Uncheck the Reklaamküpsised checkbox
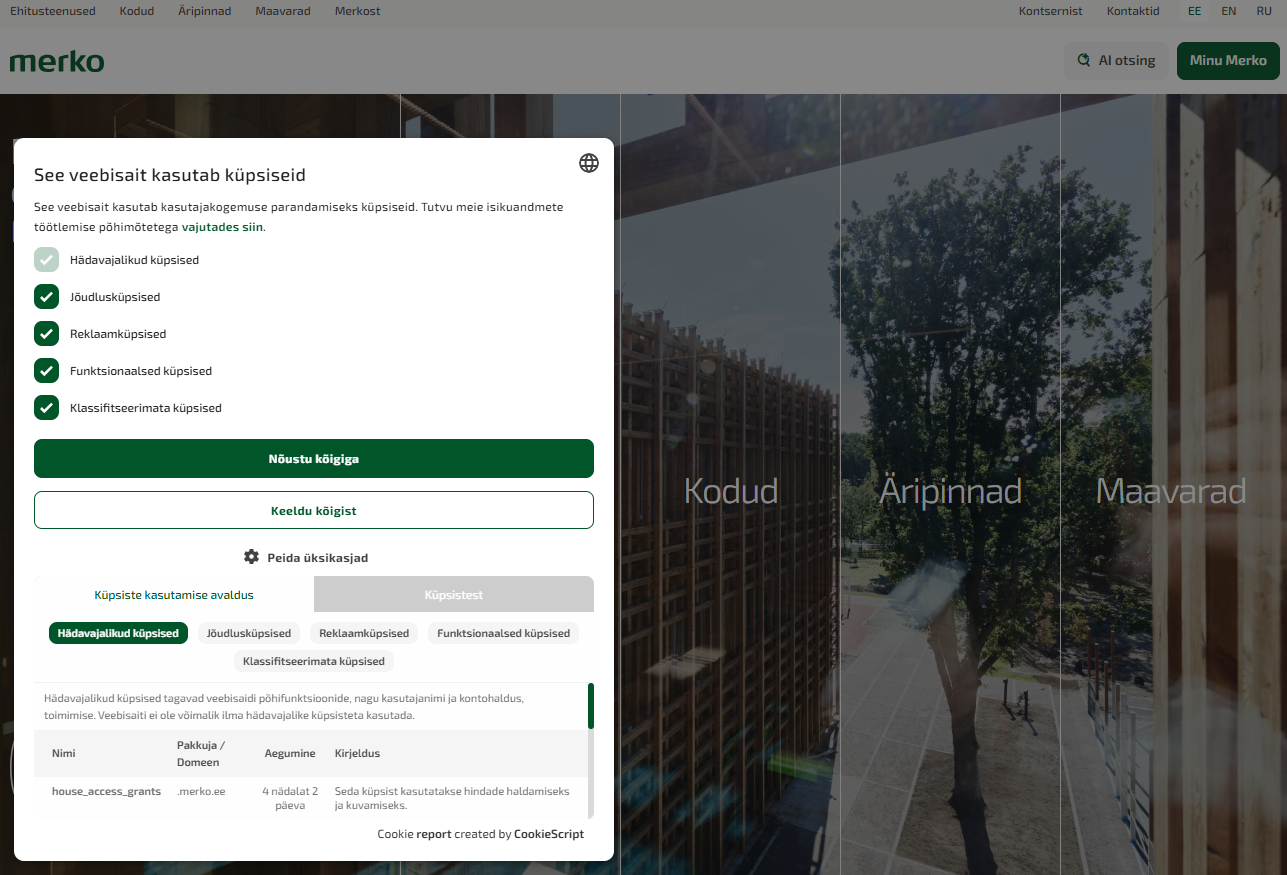 pos(46,334)
